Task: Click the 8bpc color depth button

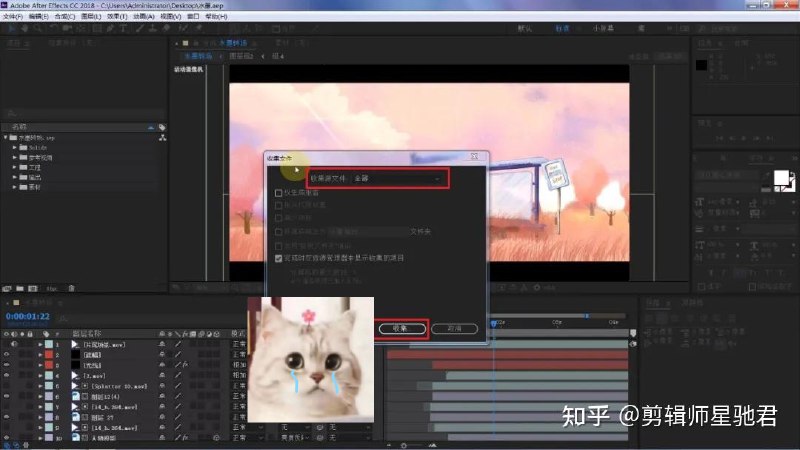Action: [52, 289]
